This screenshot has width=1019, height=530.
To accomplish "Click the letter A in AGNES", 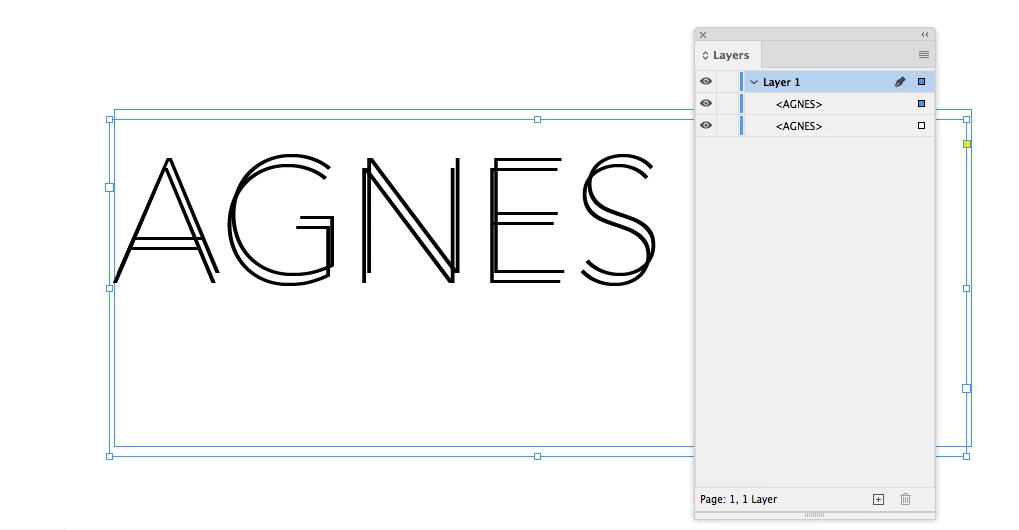I will pyautogui.click(x=166, y=221).
